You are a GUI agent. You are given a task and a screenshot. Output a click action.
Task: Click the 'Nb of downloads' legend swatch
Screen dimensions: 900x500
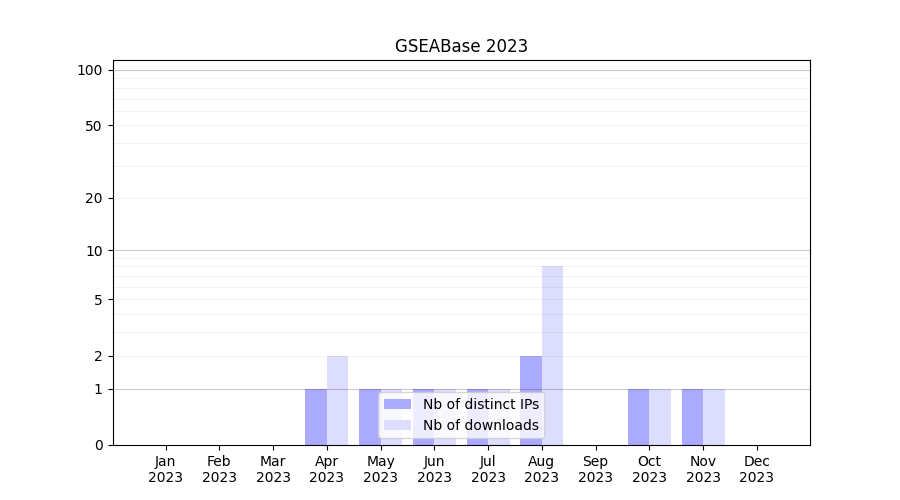point(397,425)
